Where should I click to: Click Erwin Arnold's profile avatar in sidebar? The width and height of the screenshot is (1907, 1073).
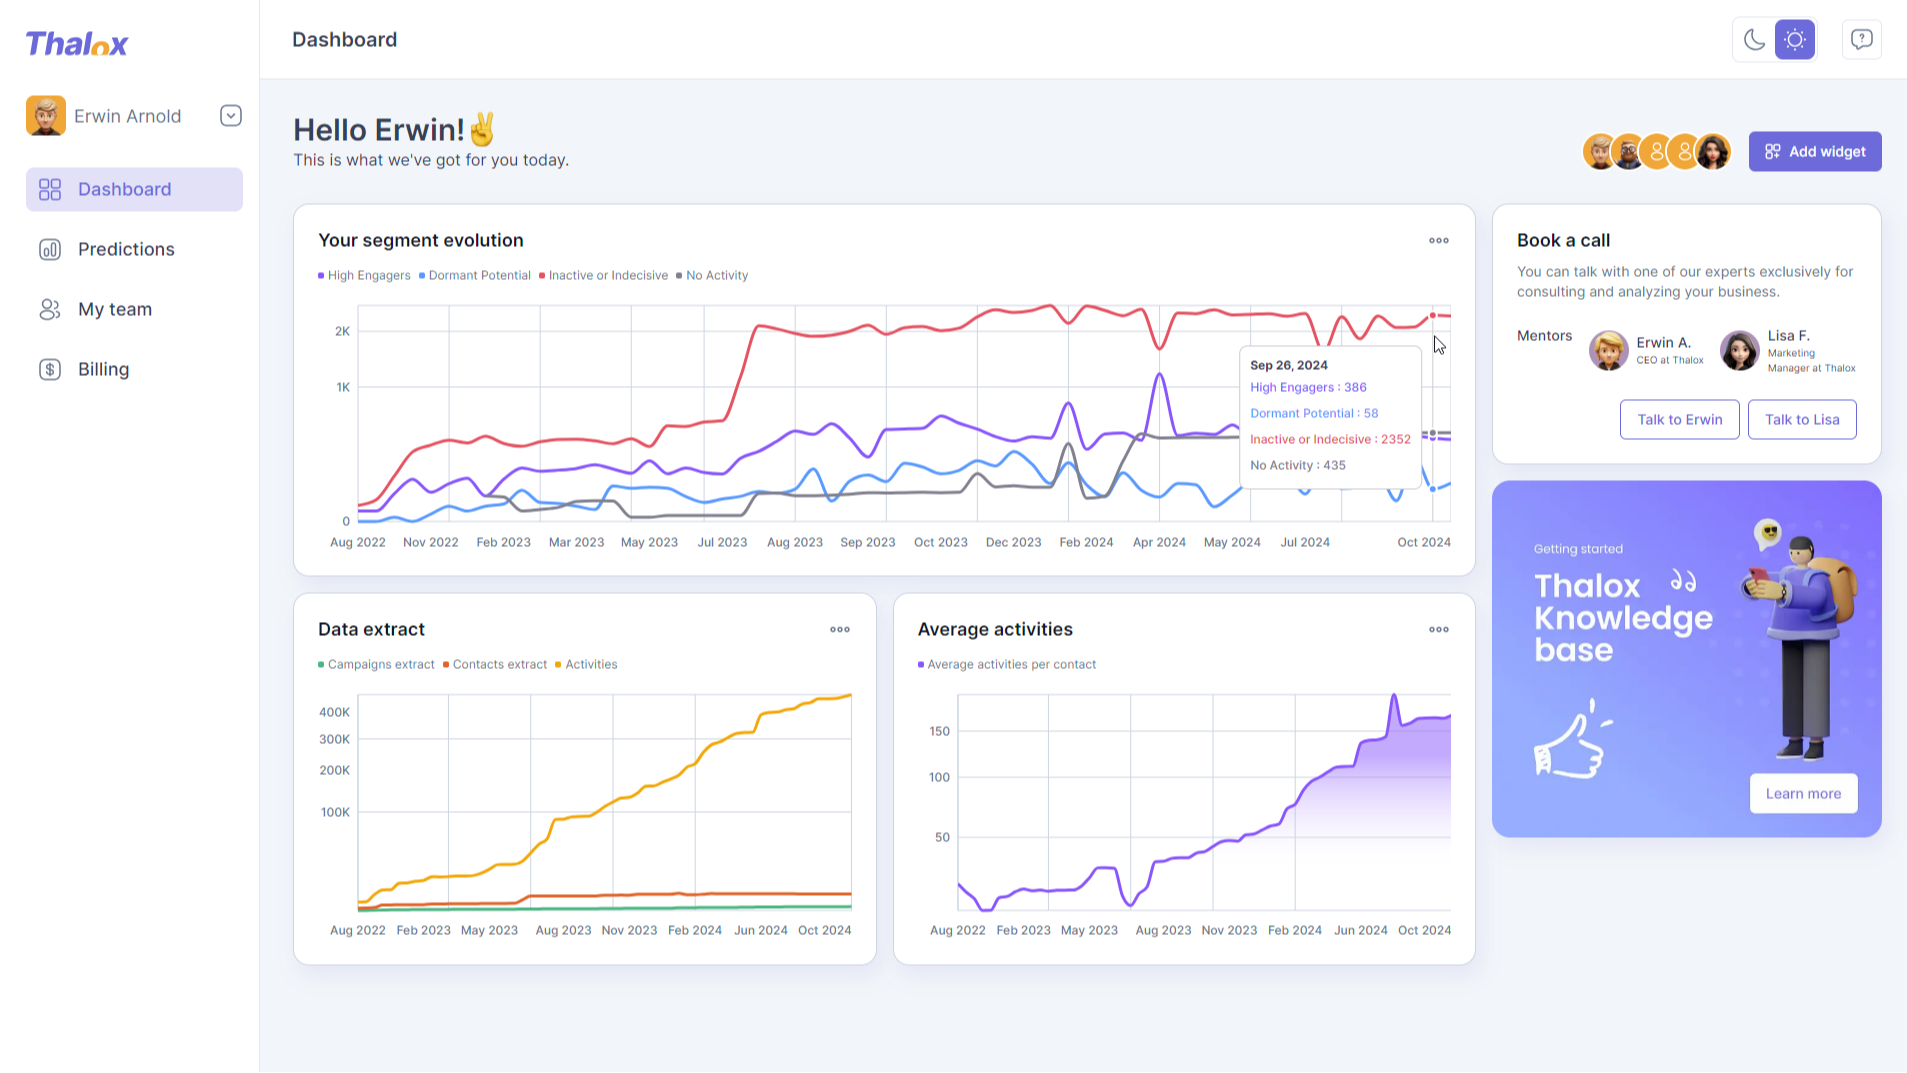46,116
